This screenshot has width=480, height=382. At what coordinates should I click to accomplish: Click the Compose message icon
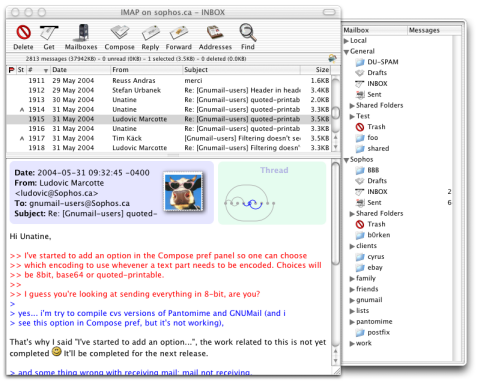coord(120,33)
